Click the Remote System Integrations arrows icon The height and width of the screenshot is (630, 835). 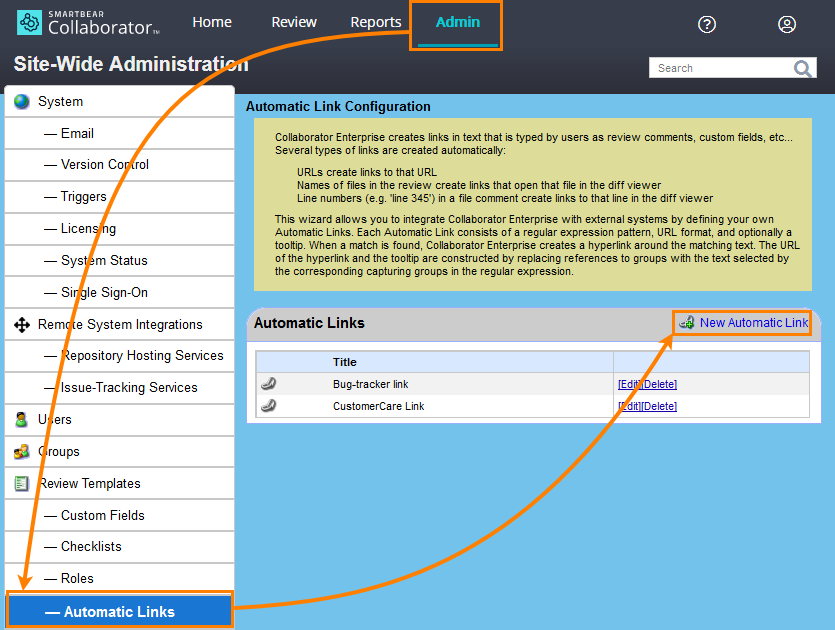click(21, 325)
